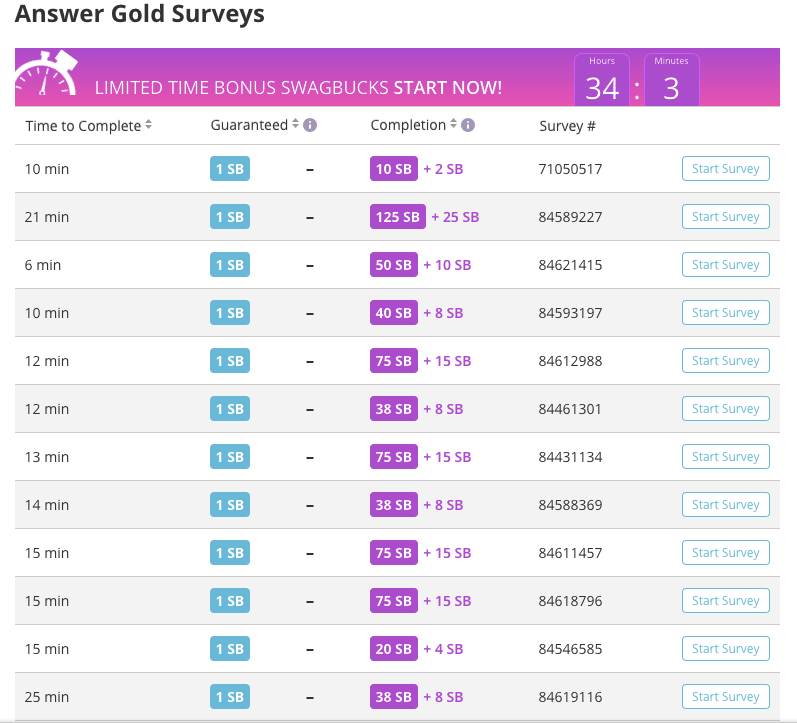Click the + 10 SB bonus text

click(447, 265)
